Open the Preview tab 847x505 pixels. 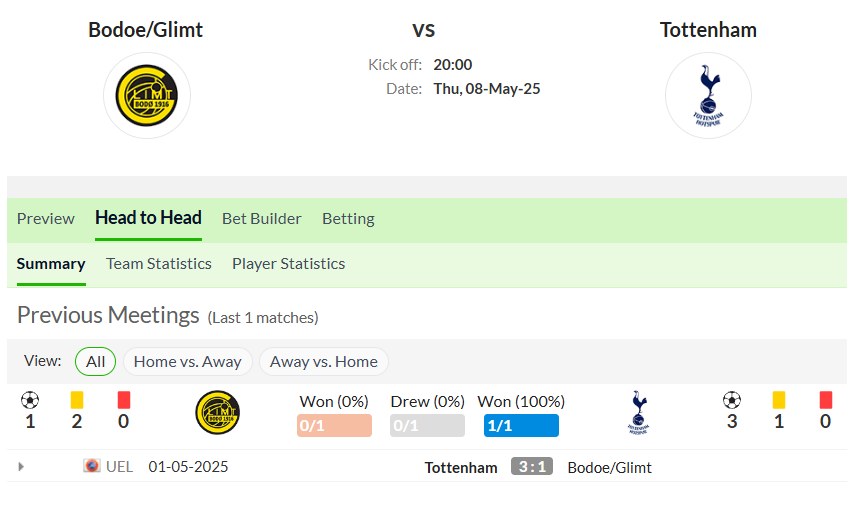tap(45, 219)
